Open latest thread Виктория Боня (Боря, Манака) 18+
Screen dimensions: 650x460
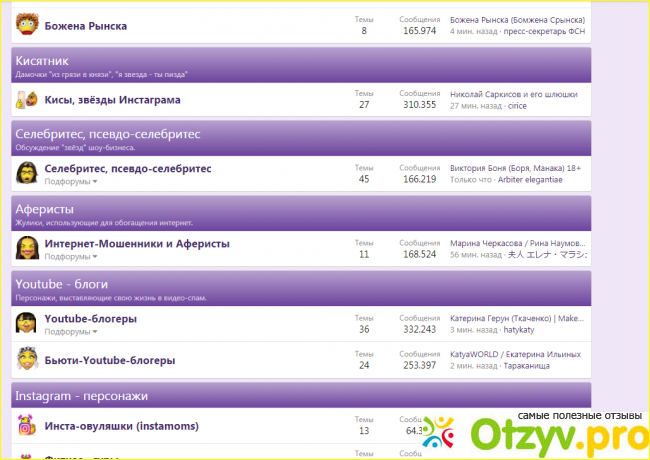[515, 168]
